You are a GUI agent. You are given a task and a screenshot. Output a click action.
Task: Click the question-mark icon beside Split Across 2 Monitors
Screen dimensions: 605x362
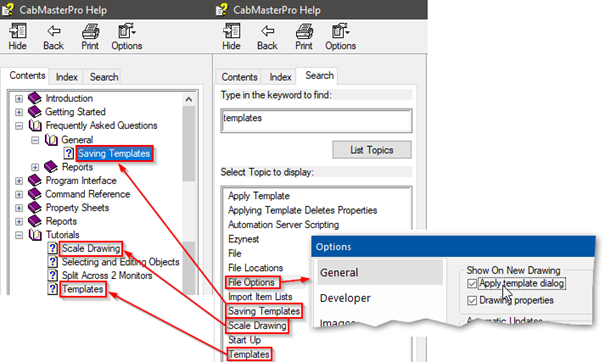[x=52, y=275]
